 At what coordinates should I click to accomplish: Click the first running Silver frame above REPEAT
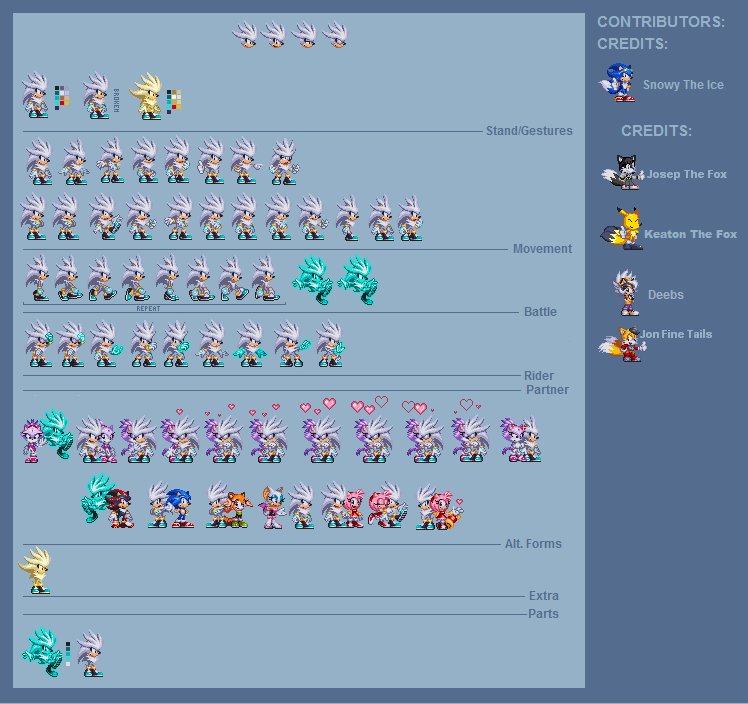[38, 278]
